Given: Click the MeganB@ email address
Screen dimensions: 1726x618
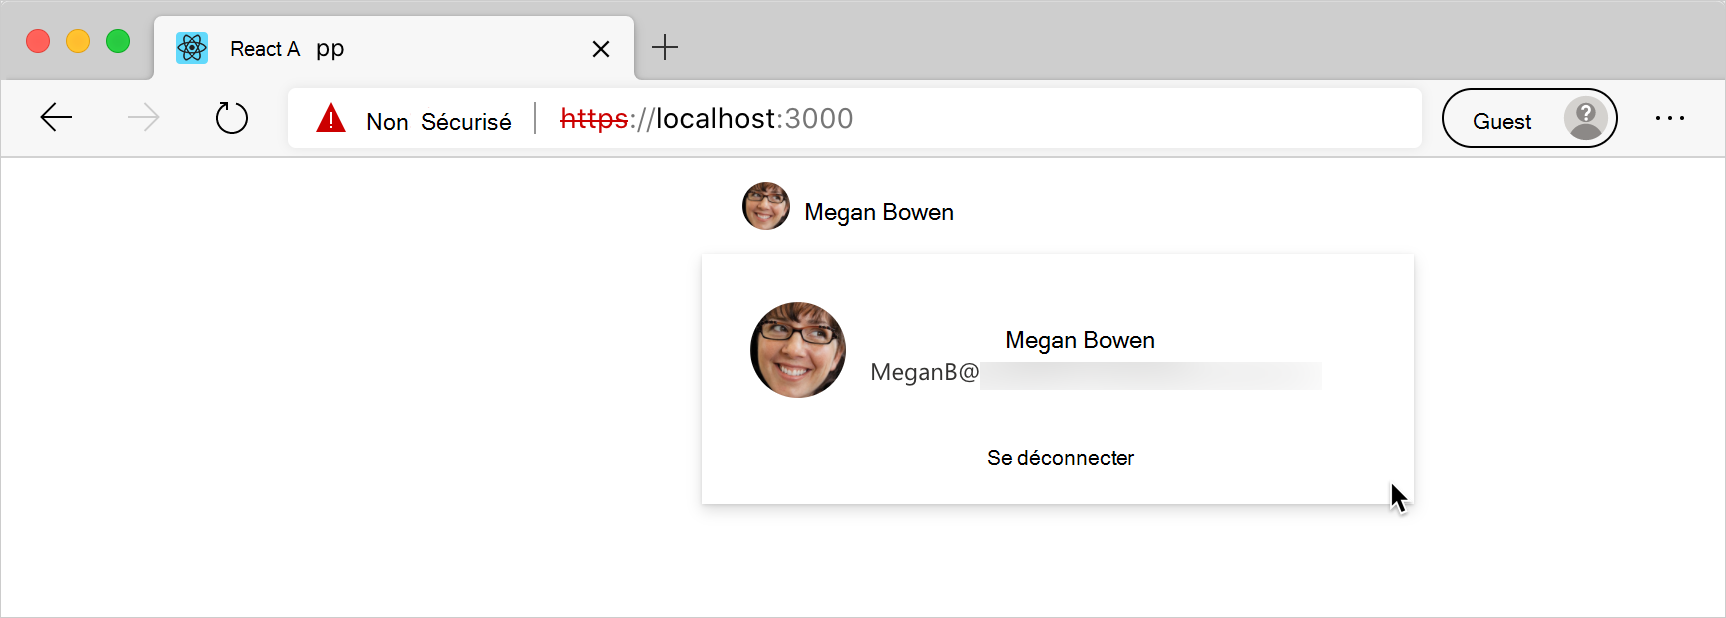Looking at the screenshot, I should tap(1096, 373).
